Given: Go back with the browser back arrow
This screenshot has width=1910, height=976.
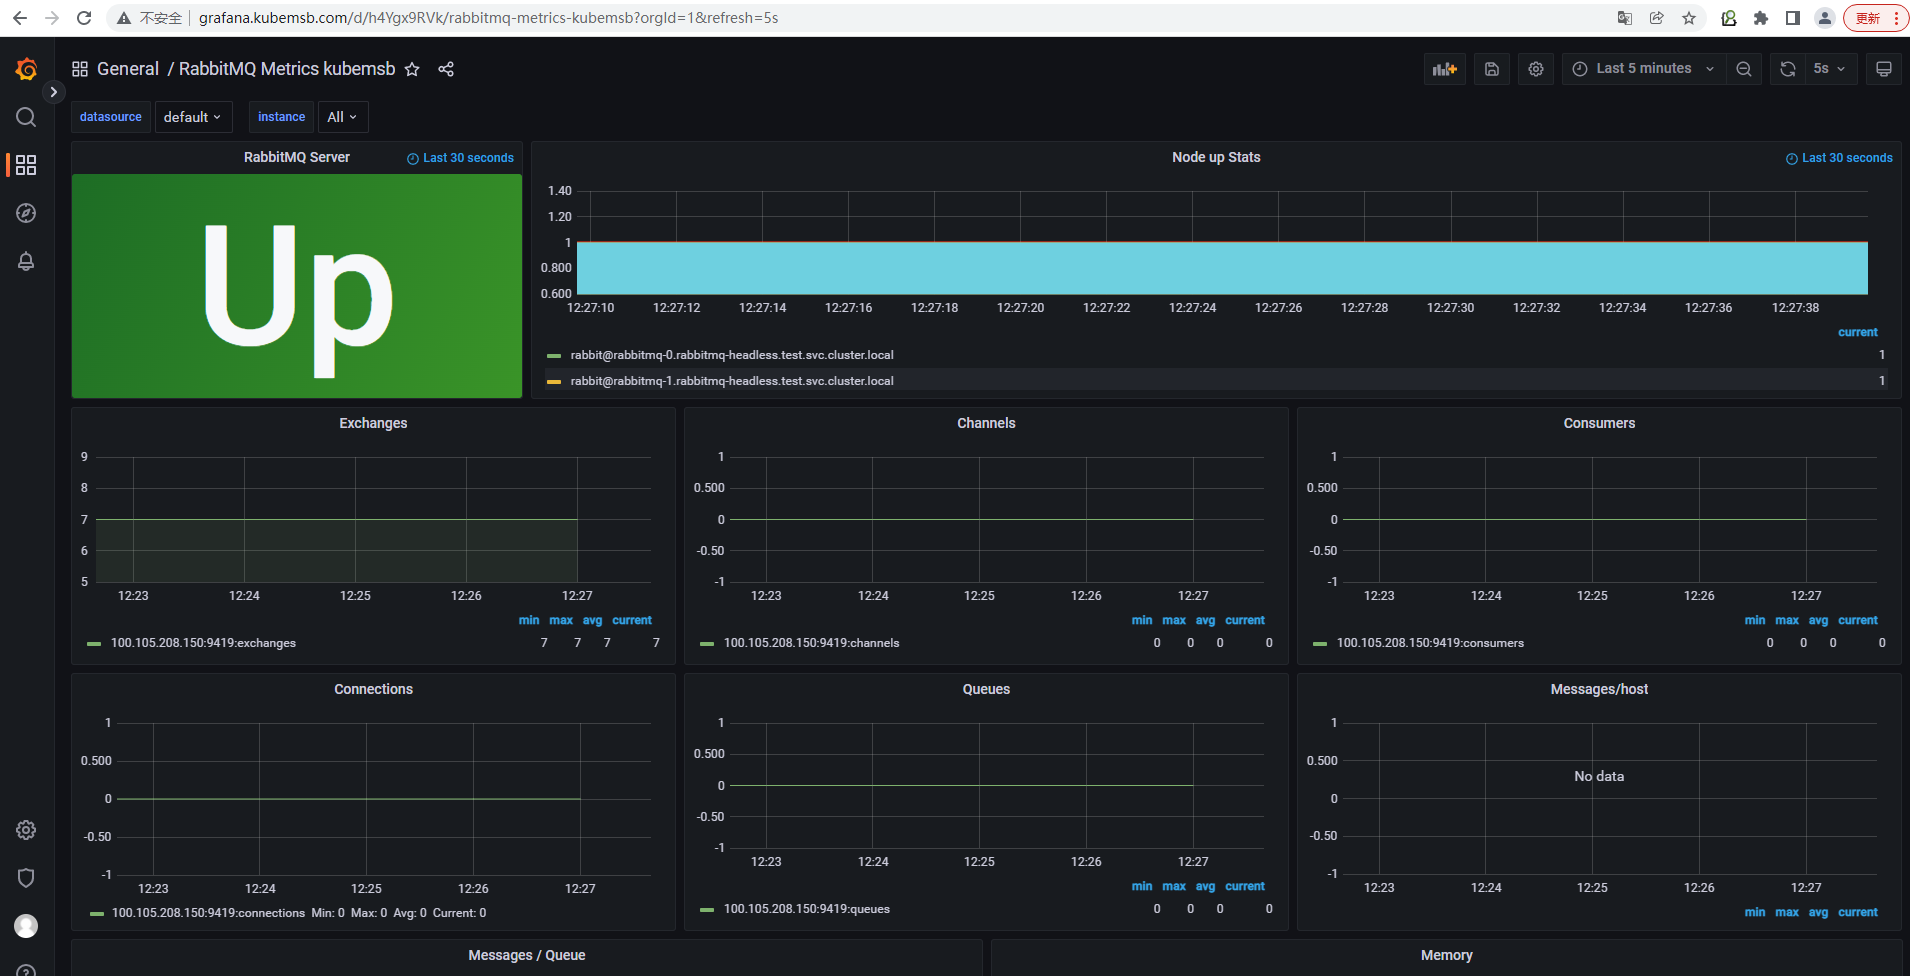Looking at the screenshot, I should coord(20,18).
